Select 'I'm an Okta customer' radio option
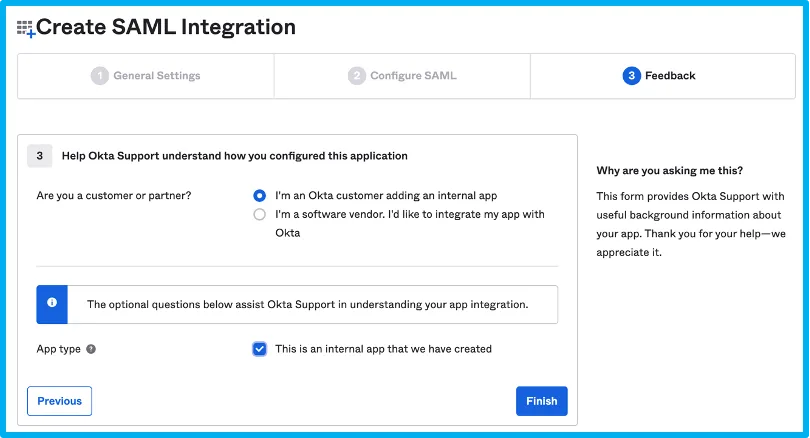 259,196
